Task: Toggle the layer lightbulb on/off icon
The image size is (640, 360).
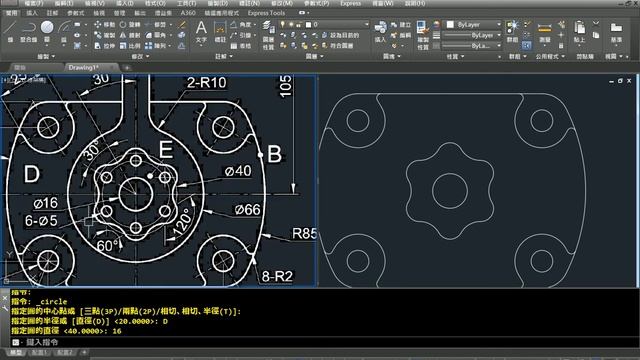Action: (282, 25)
